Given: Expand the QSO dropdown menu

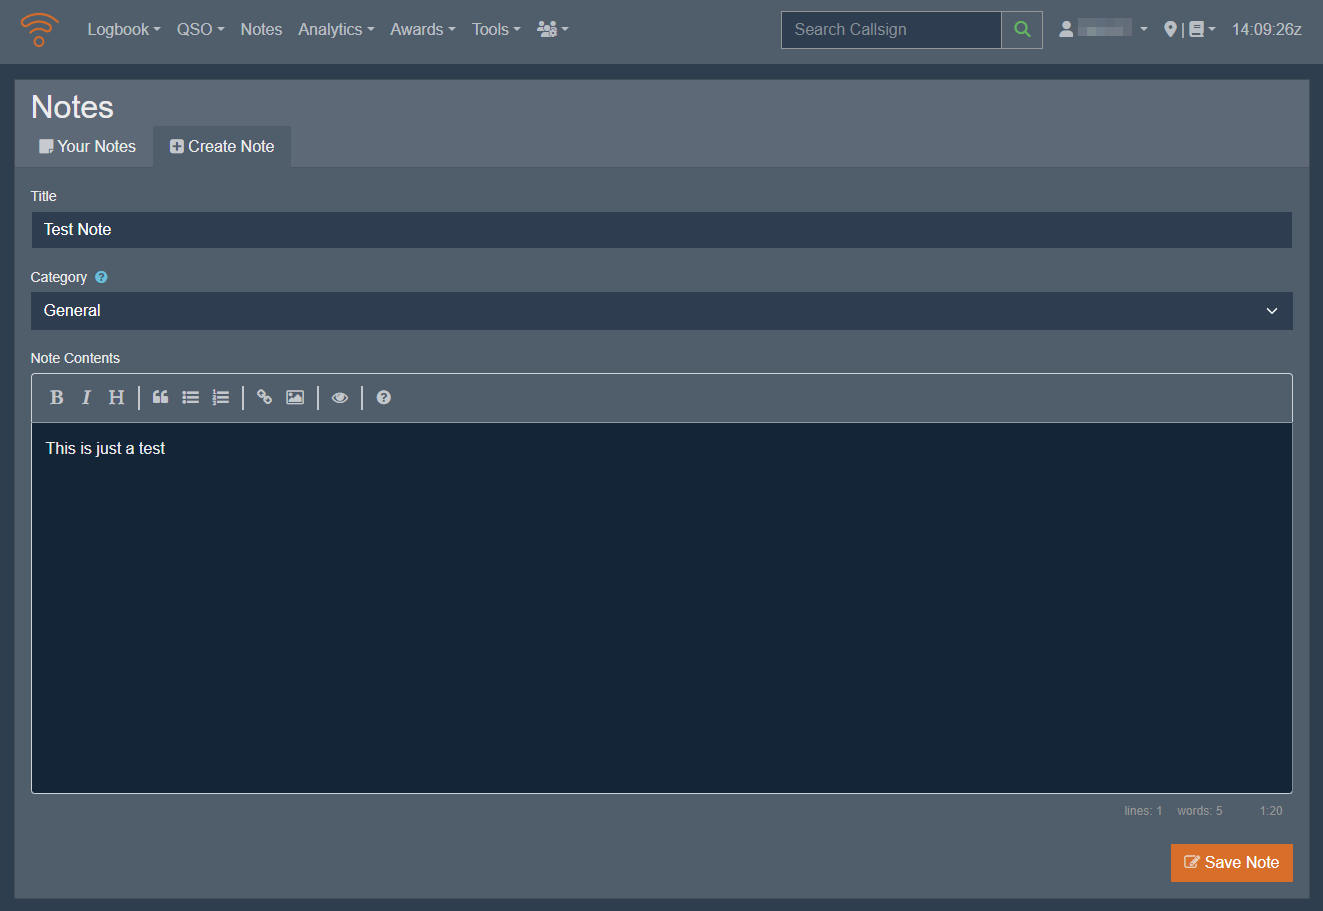Looking at the screenshot, I should (200, 30).
